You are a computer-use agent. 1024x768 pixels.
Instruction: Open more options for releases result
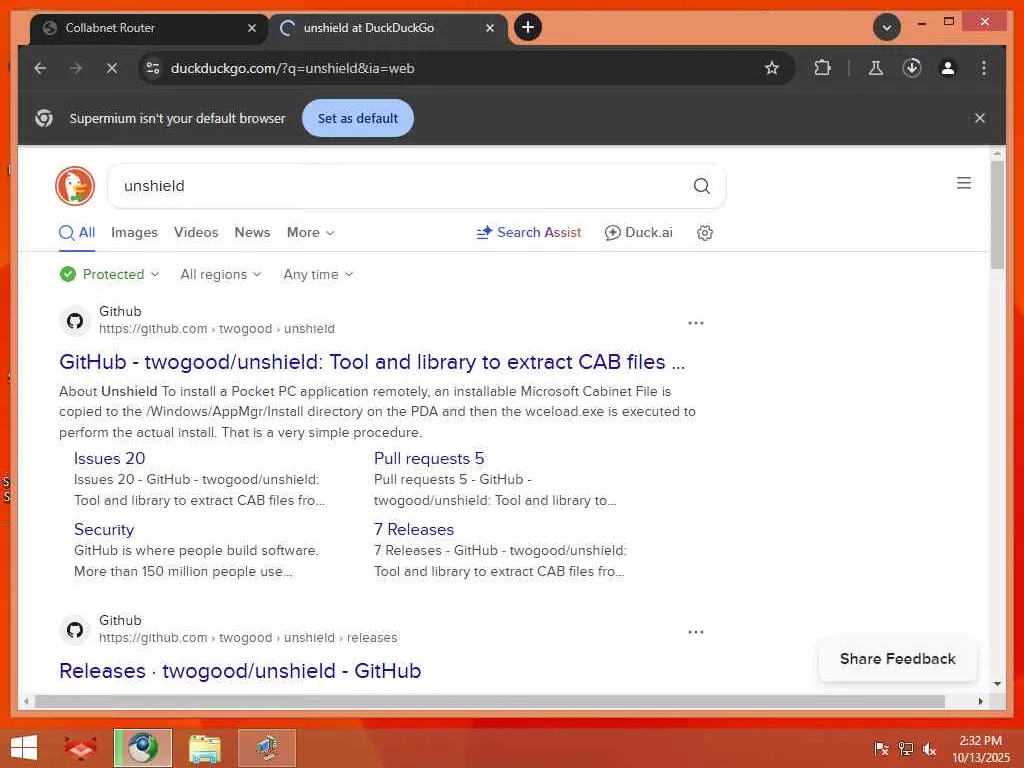(x=696, y=632)
